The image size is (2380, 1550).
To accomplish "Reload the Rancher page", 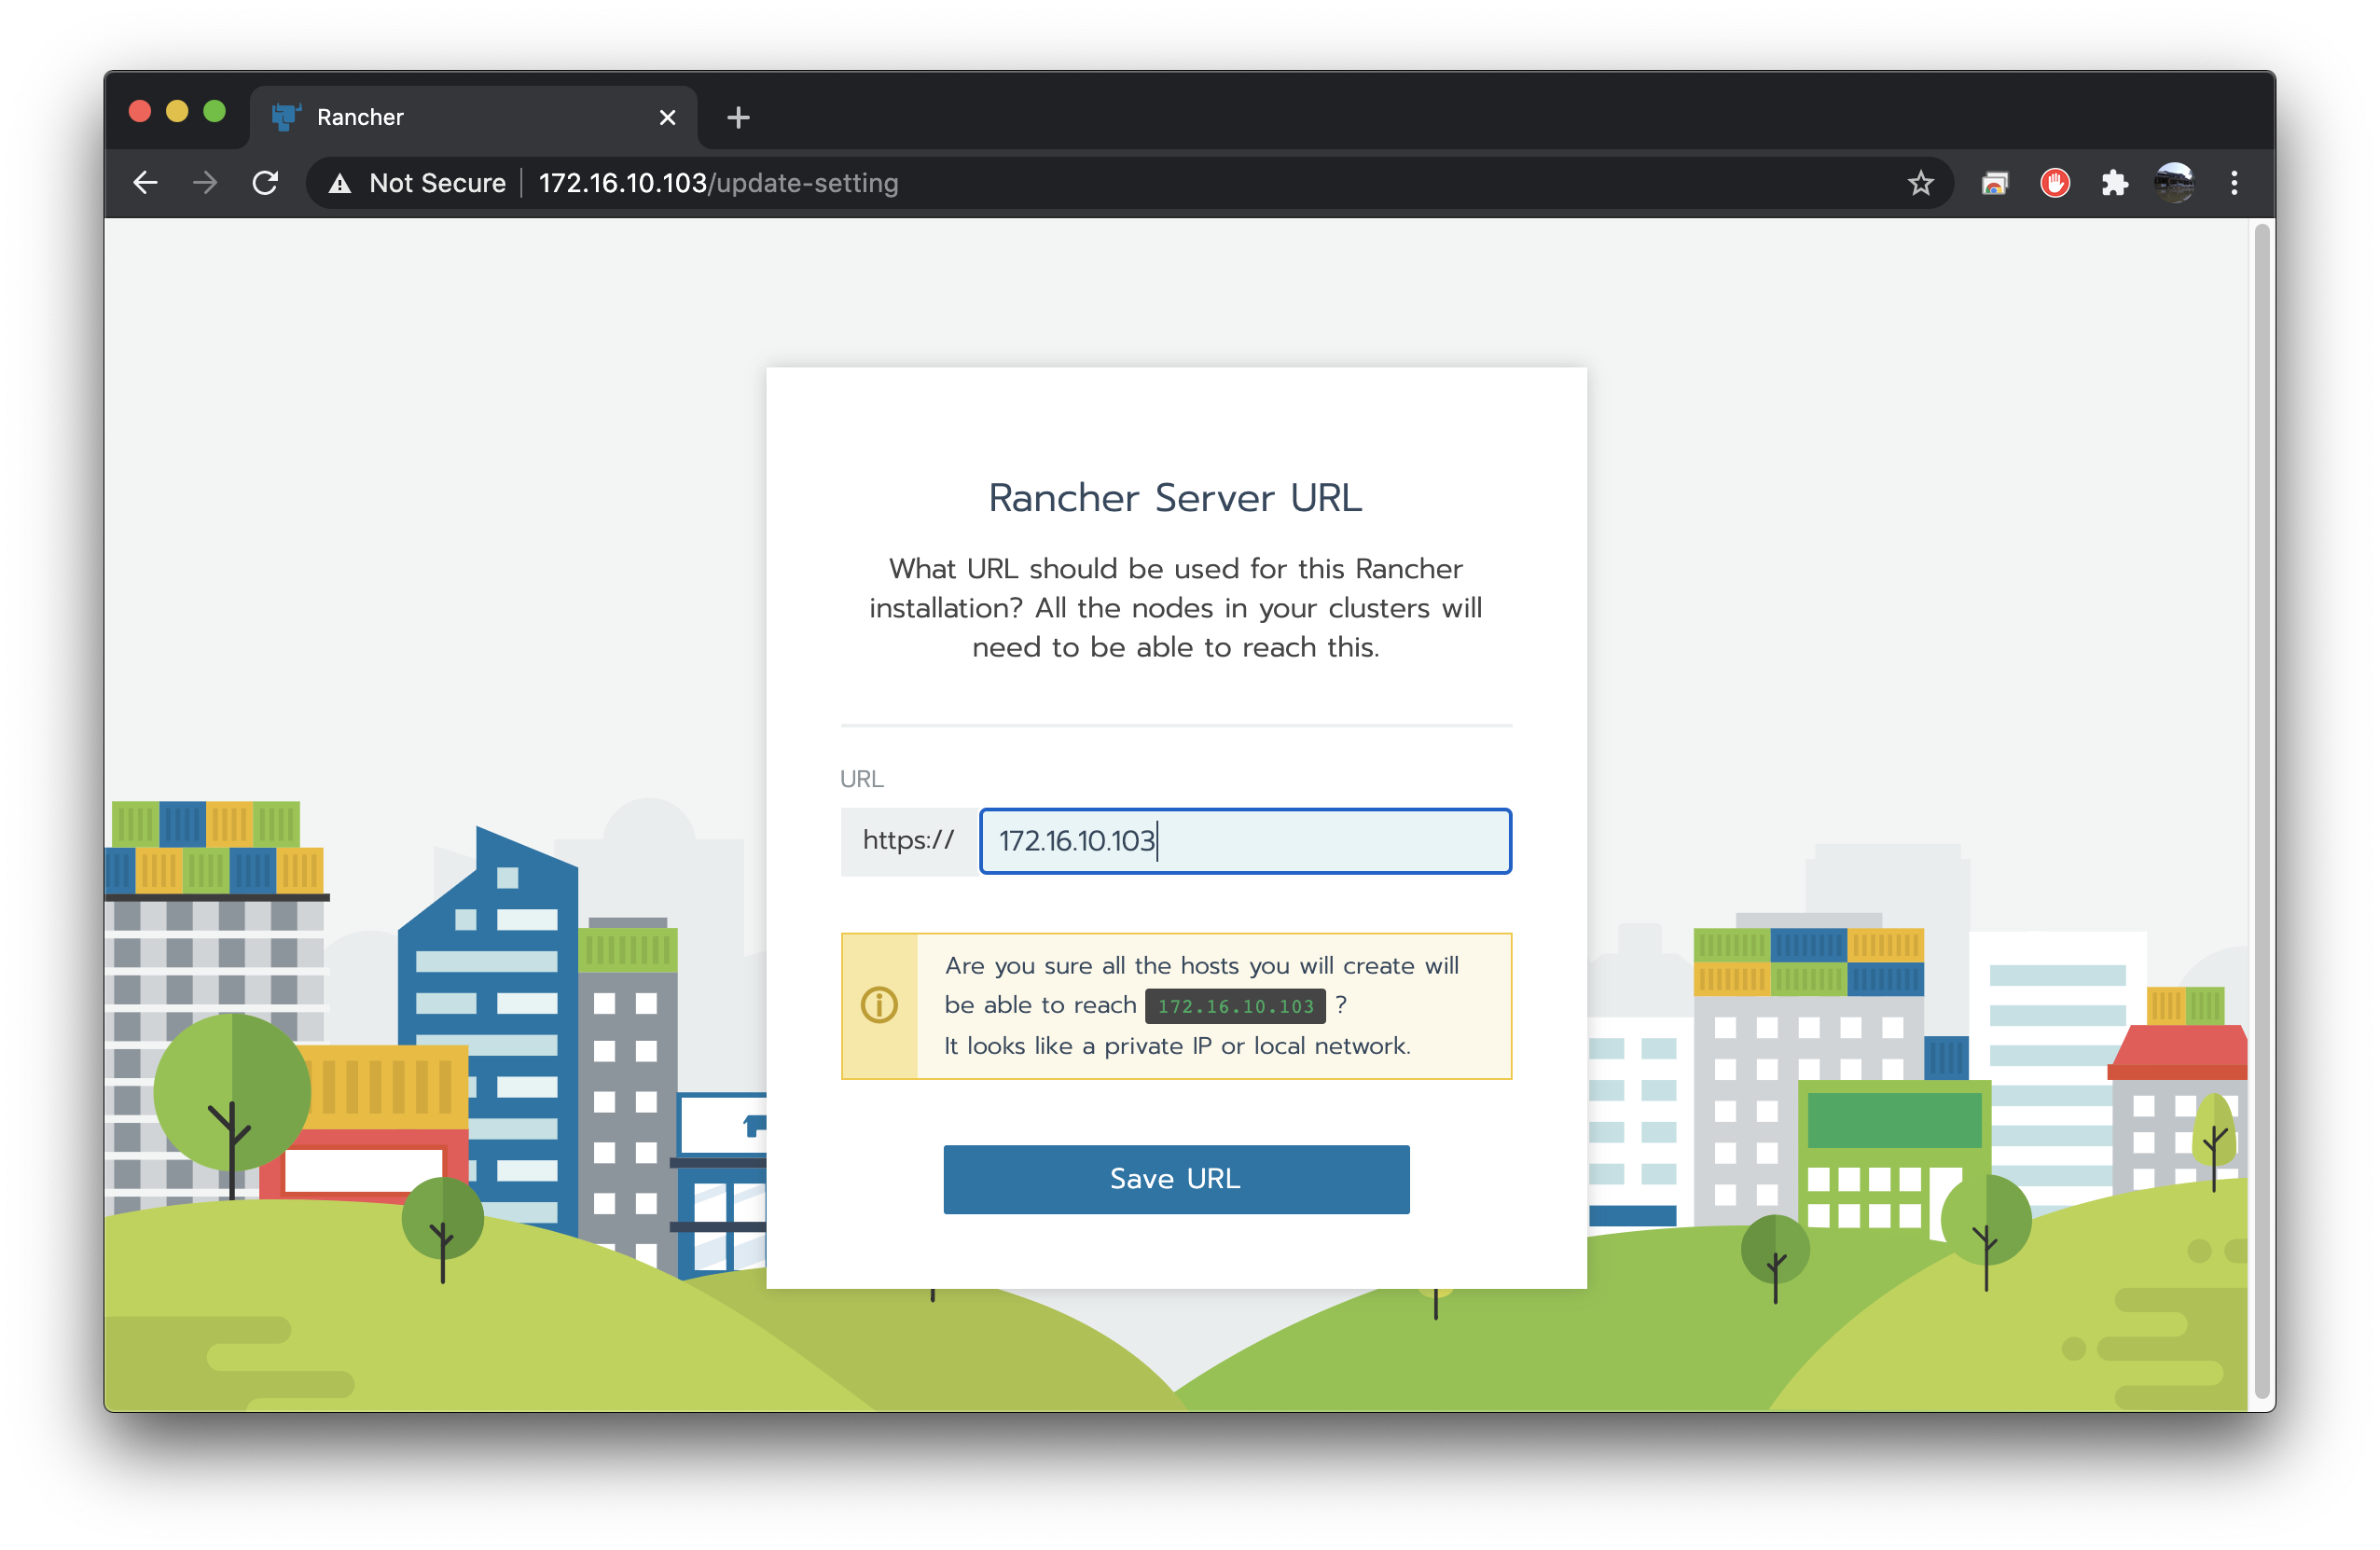I will click(265, 183).
